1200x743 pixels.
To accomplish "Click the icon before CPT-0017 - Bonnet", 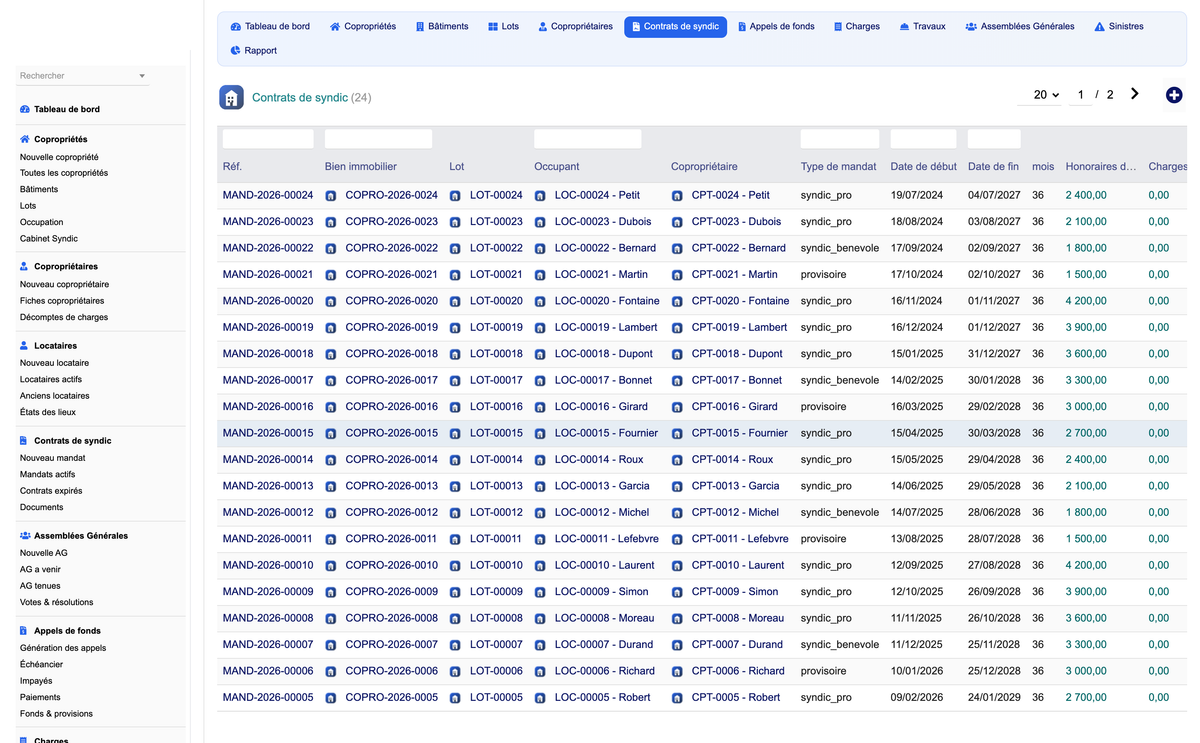I will (677, 381).
